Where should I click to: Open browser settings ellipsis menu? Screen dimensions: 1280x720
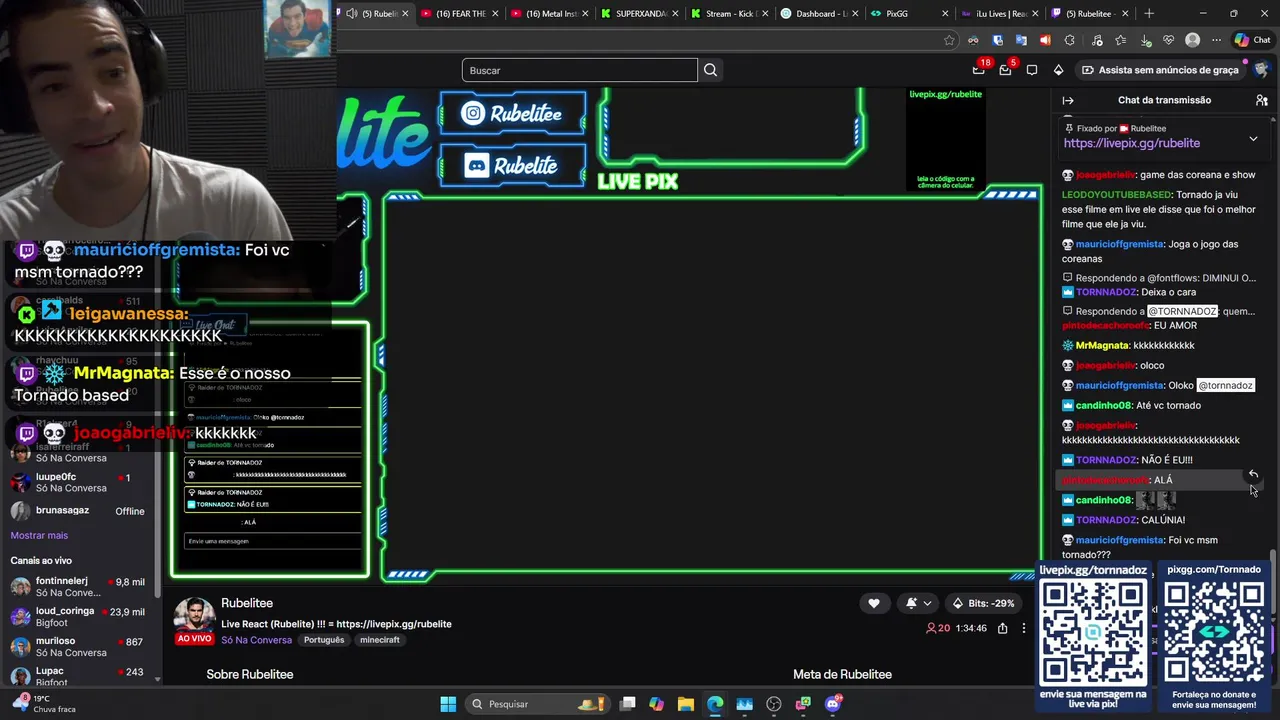tap(1216, 40)
